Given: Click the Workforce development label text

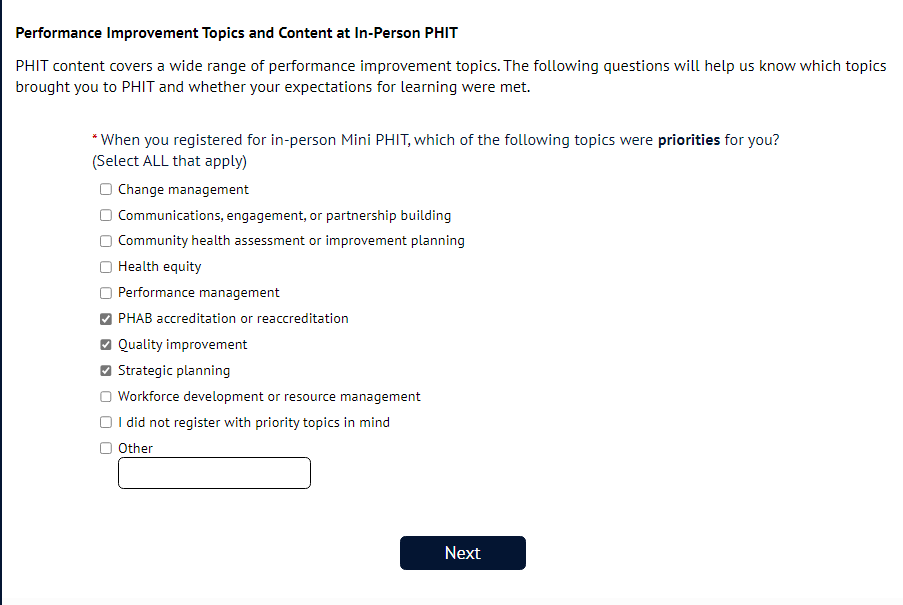Looking at the screenshot, I should [269, 397].
